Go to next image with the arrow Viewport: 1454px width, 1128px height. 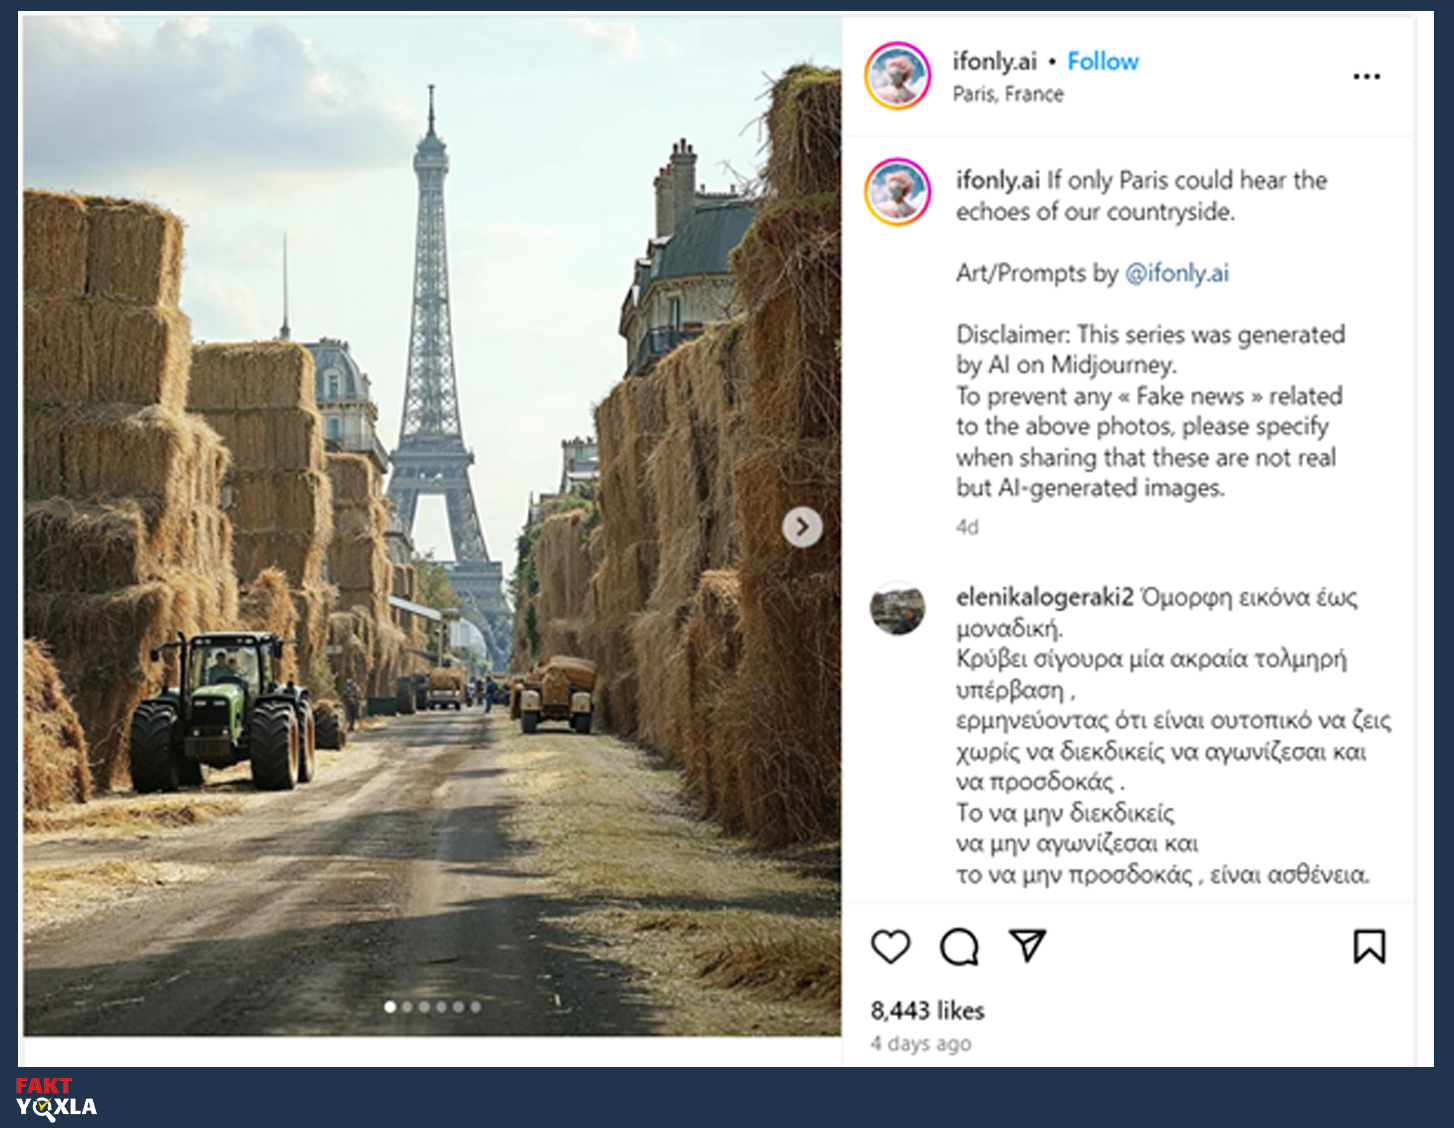802,527
